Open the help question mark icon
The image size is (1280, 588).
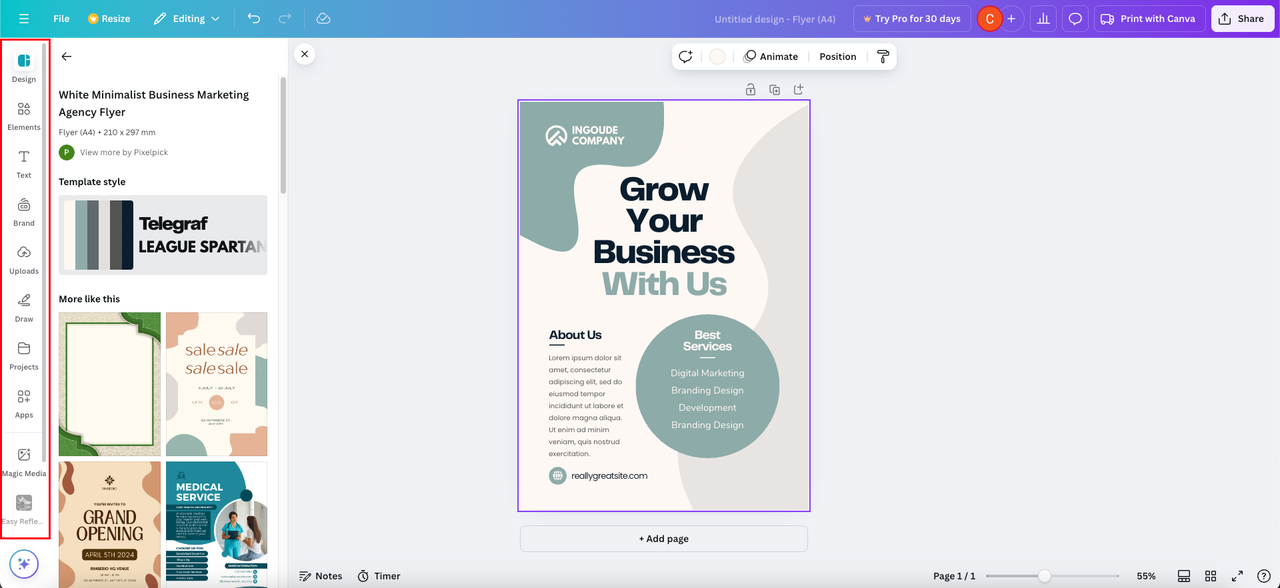1263,576
